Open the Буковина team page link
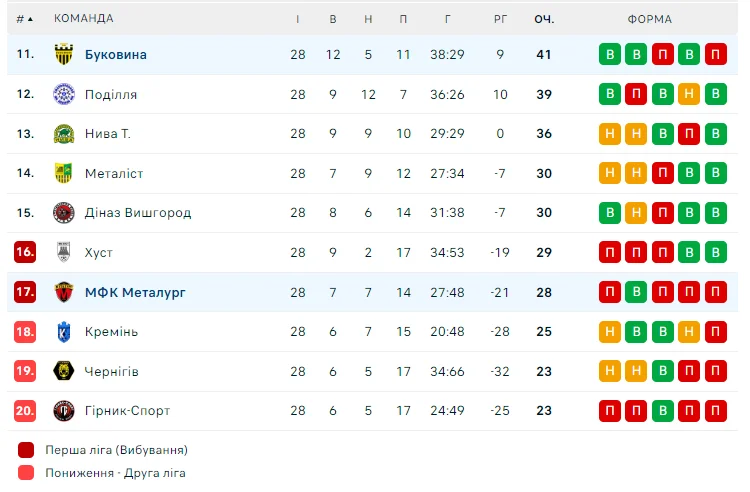The height and width of the screenshot is (492, 750). coord(116,55)
